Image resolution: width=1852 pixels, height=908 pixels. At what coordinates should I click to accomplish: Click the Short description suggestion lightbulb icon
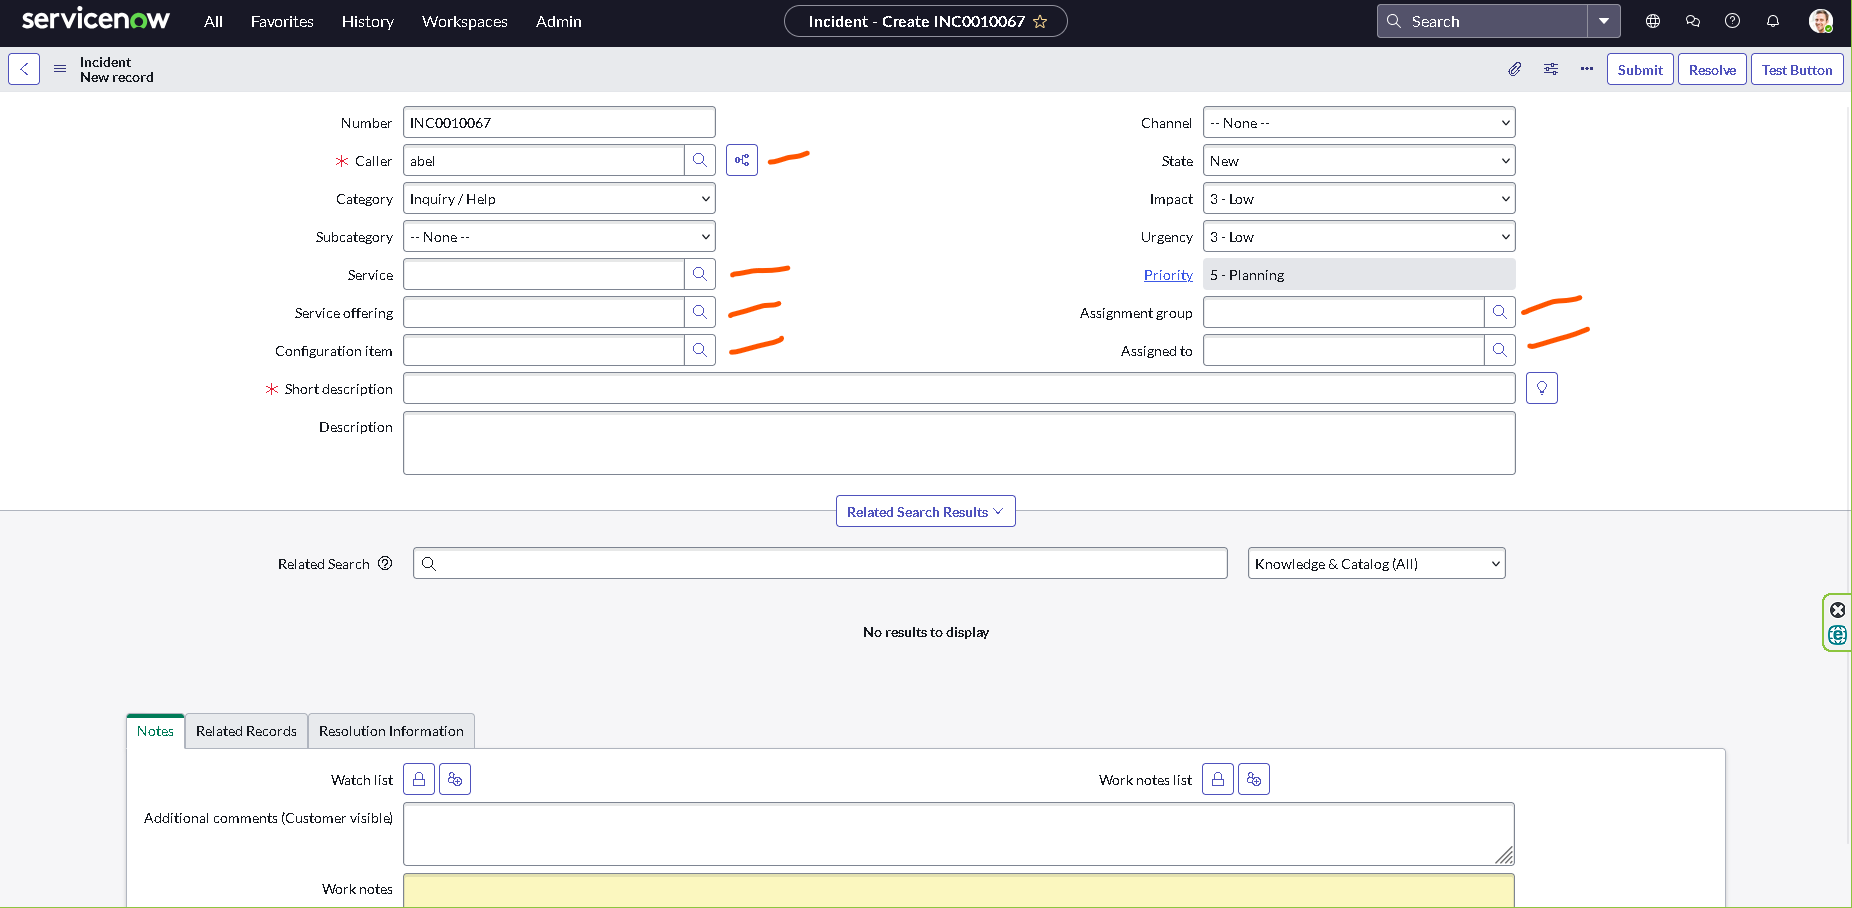(x=1542, y=389)
